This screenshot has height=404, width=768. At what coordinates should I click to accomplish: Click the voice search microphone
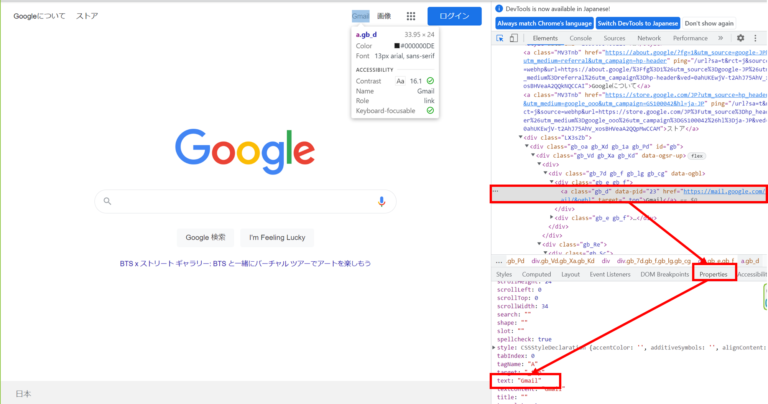pyautogui.click(x=381, y=202)
